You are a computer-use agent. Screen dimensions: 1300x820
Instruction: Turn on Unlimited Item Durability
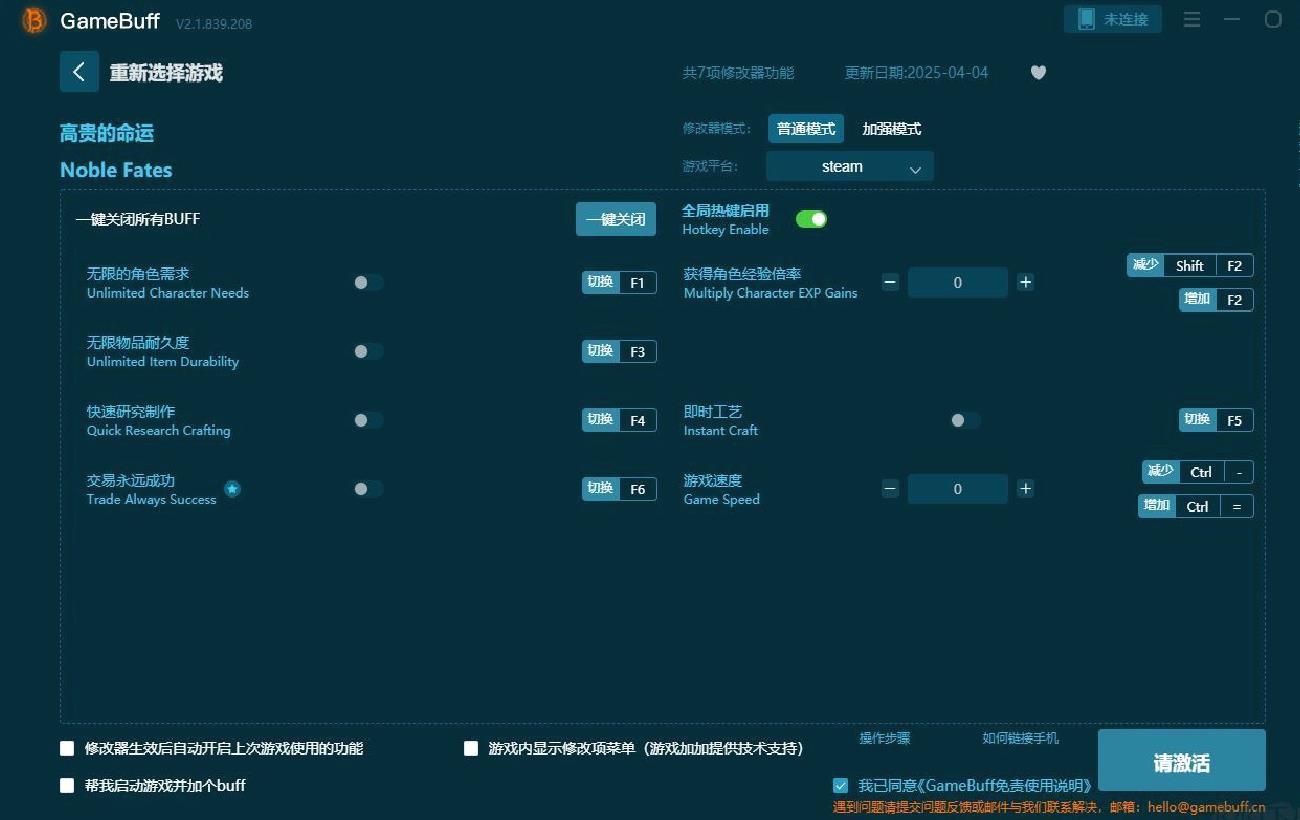point(368,352)
